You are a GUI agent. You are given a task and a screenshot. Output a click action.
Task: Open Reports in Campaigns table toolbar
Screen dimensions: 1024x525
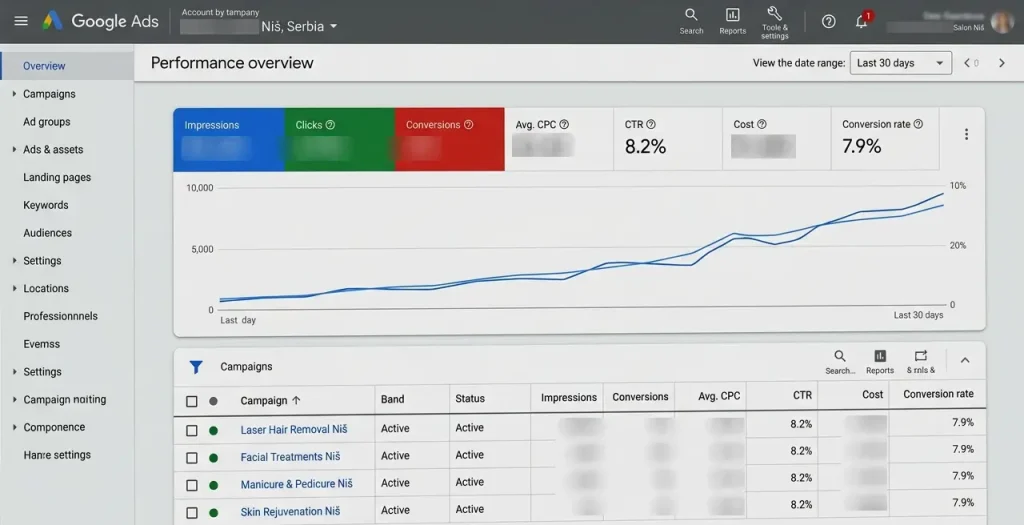click(x=880, y=362)
